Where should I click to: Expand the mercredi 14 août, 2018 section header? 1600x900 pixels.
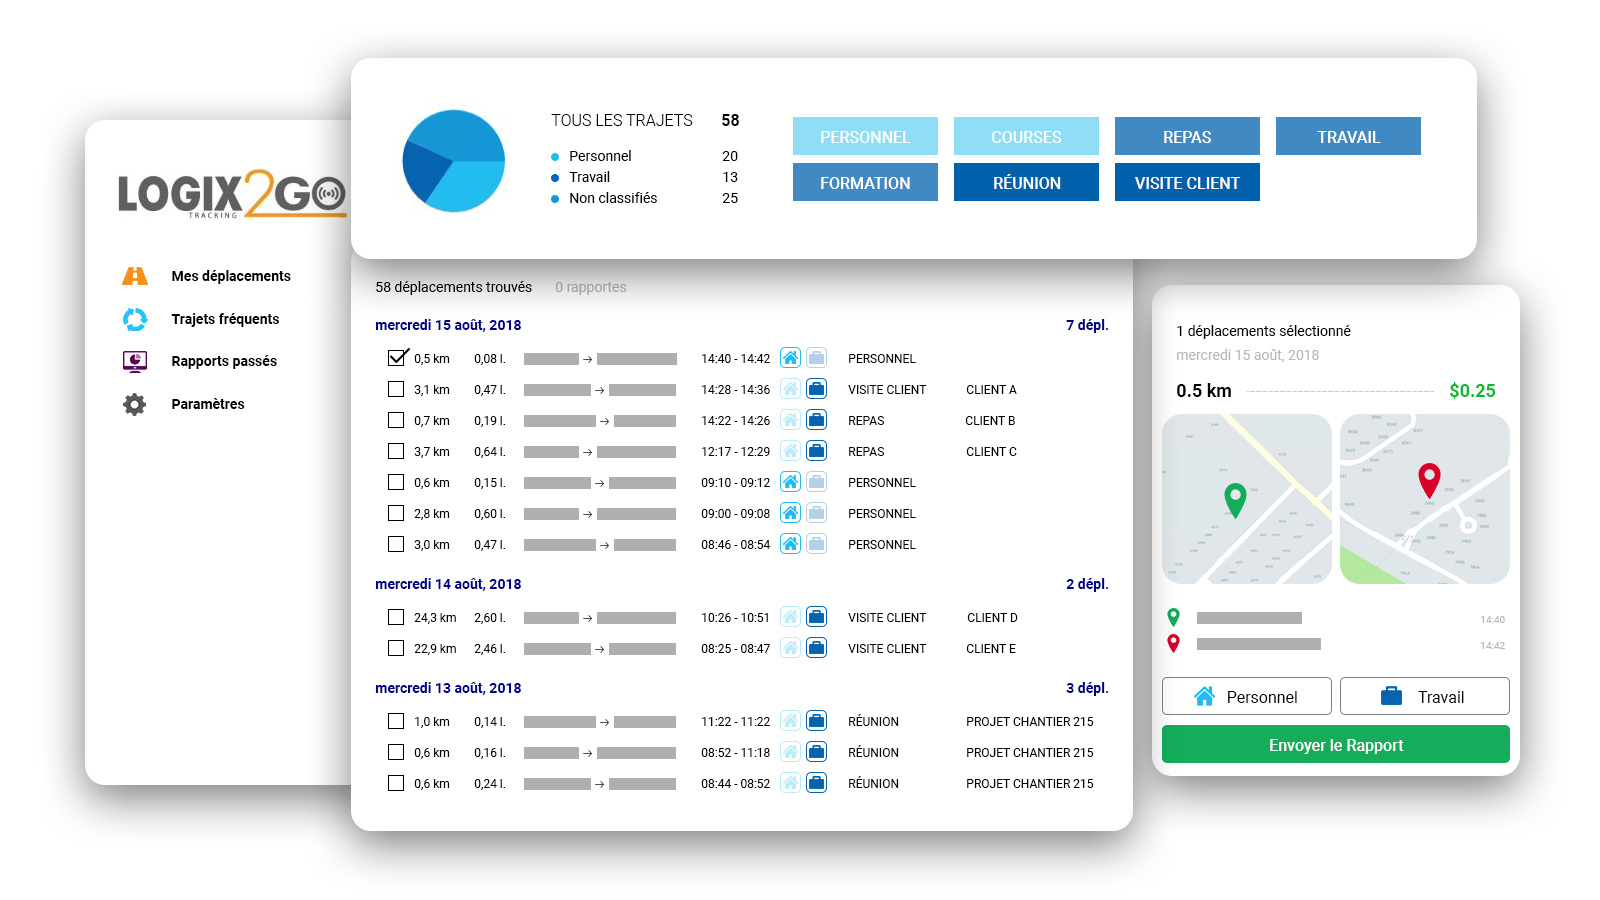pos(448,584)
